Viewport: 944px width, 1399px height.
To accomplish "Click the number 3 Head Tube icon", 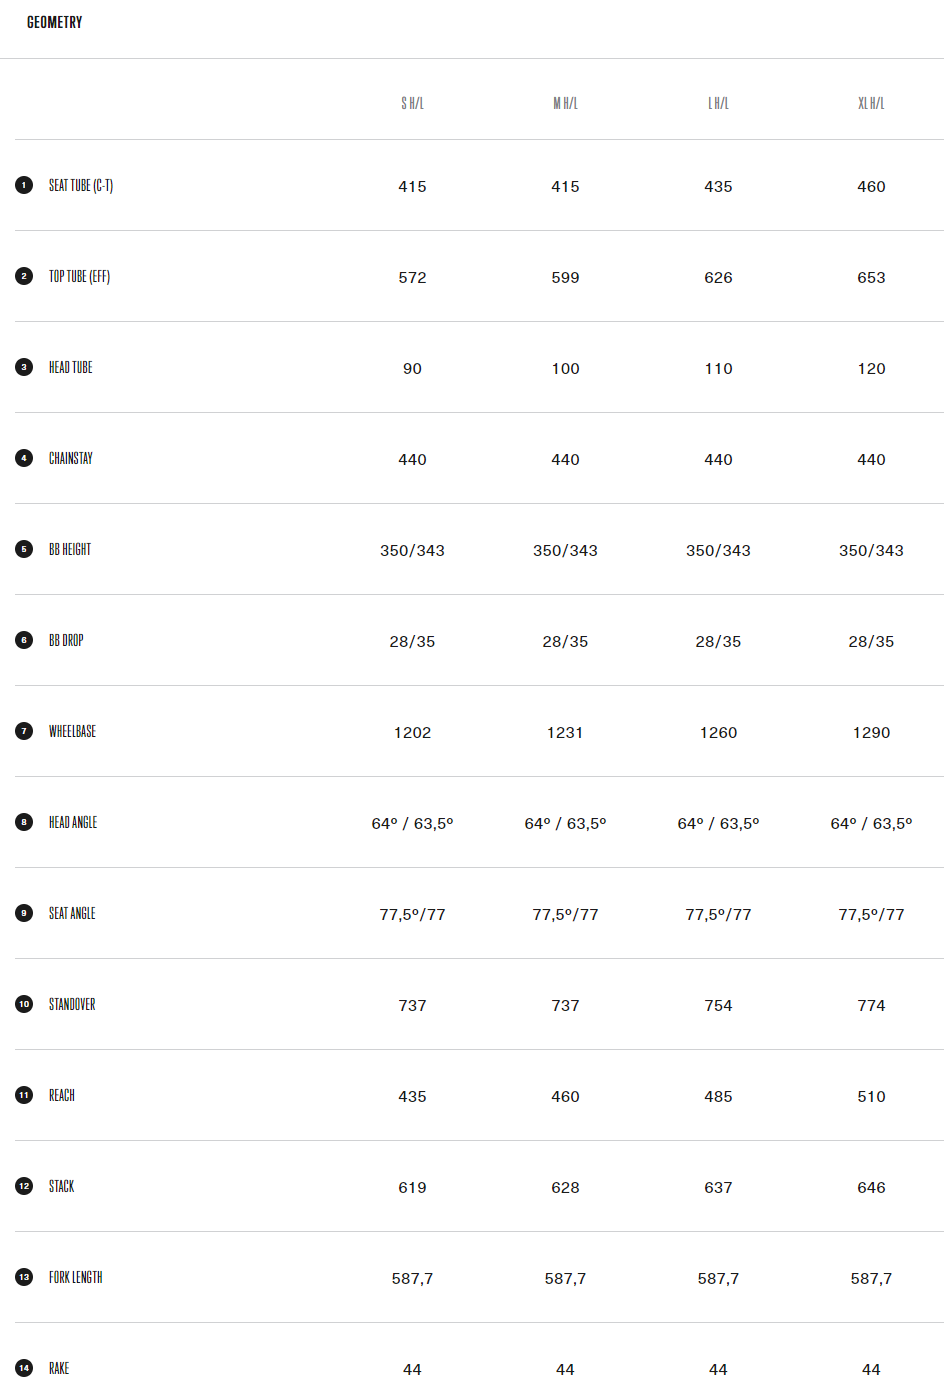I will pos(24,367).
